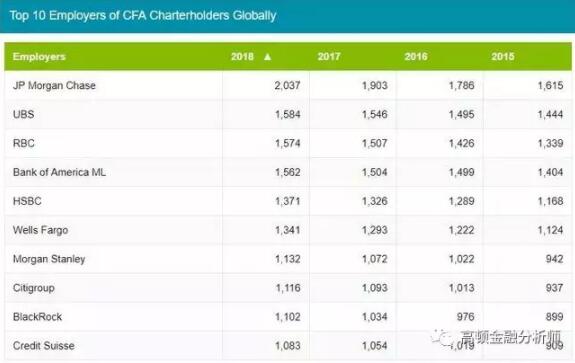Screen dimensions: 575x363
Task: Select the Wells Fargo employer name
Action: coord(40,230)
